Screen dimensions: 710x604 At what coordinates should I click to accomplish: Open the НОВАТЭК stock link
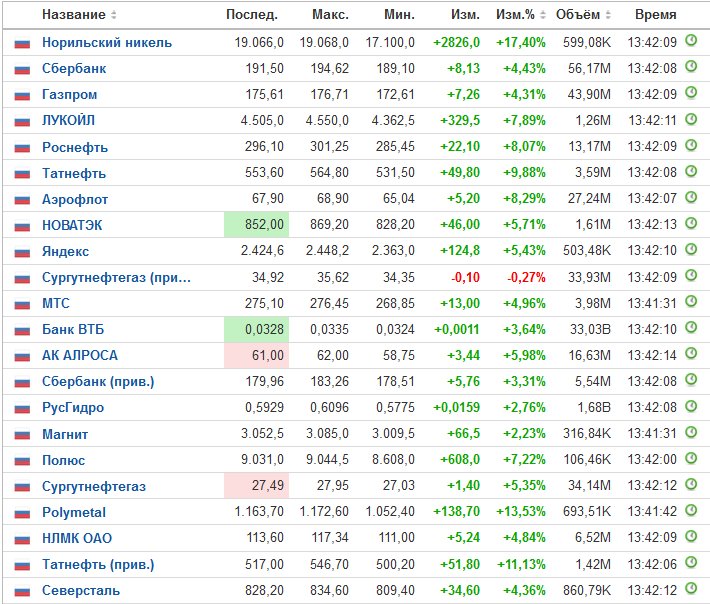point(72,225)
